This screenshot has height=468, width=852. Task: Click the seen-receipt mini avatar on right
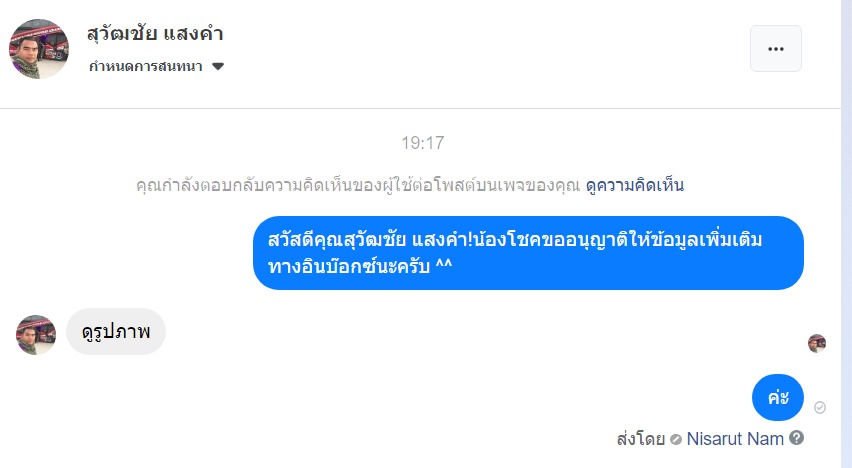coord(817,343)
